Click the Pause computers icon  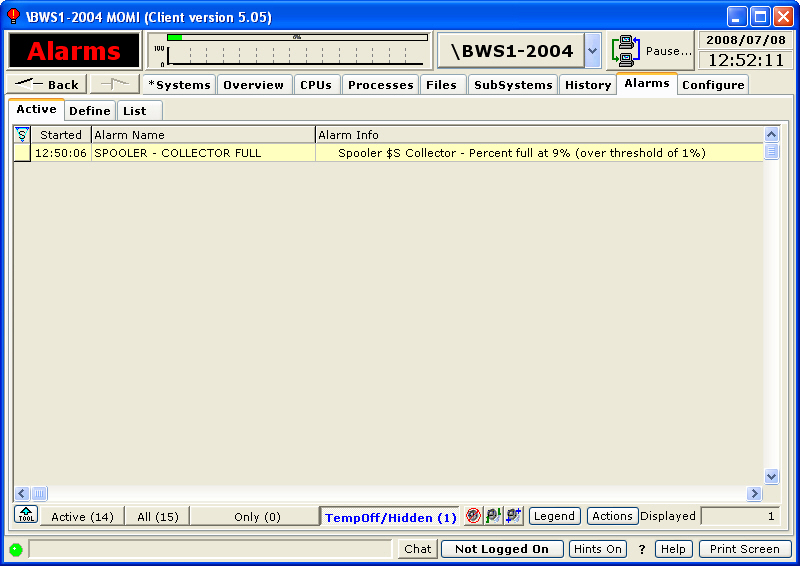click(x=627, y=51)
